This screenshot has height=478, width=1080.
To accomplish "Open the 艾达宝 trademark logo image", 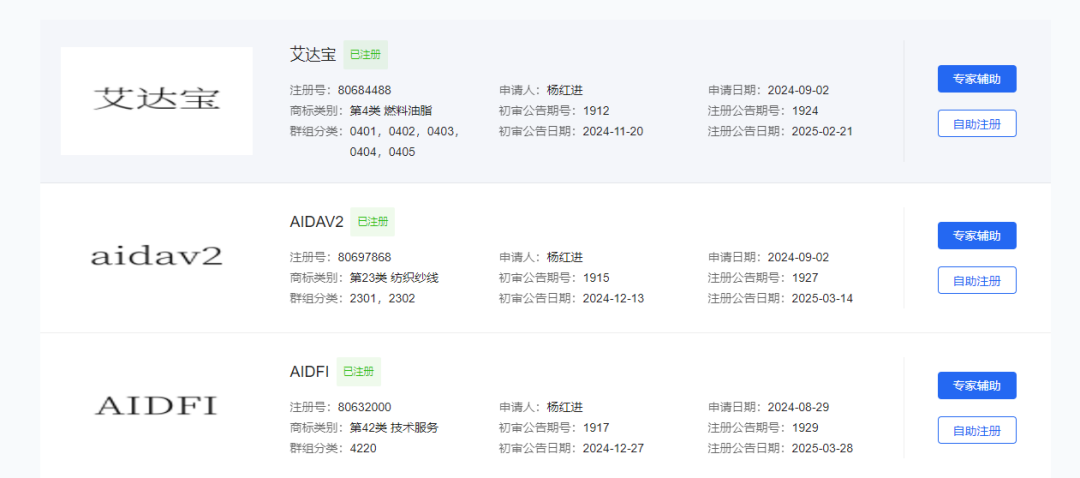I will [157, 100].
